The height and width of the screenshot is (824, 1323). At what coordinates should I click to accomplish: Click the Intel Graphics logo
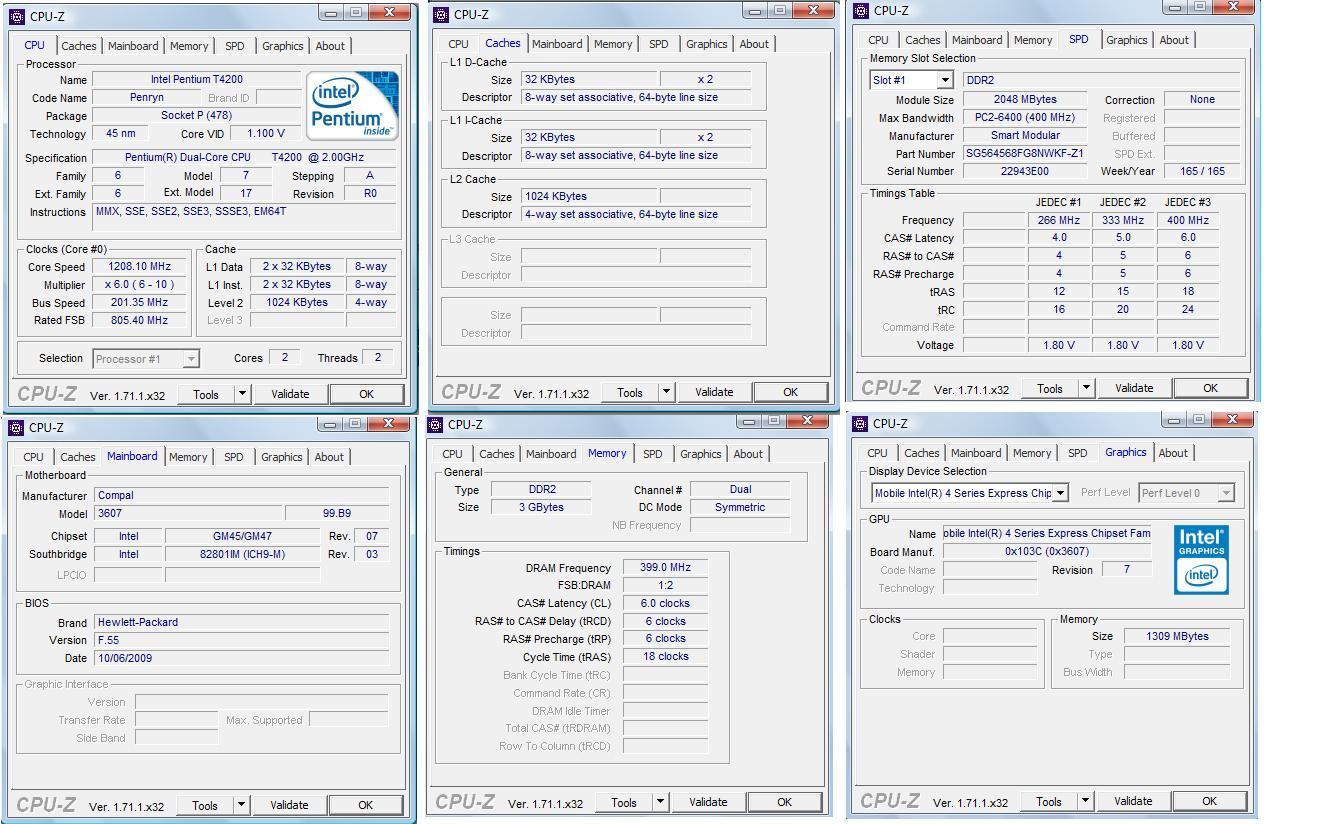1201,560
